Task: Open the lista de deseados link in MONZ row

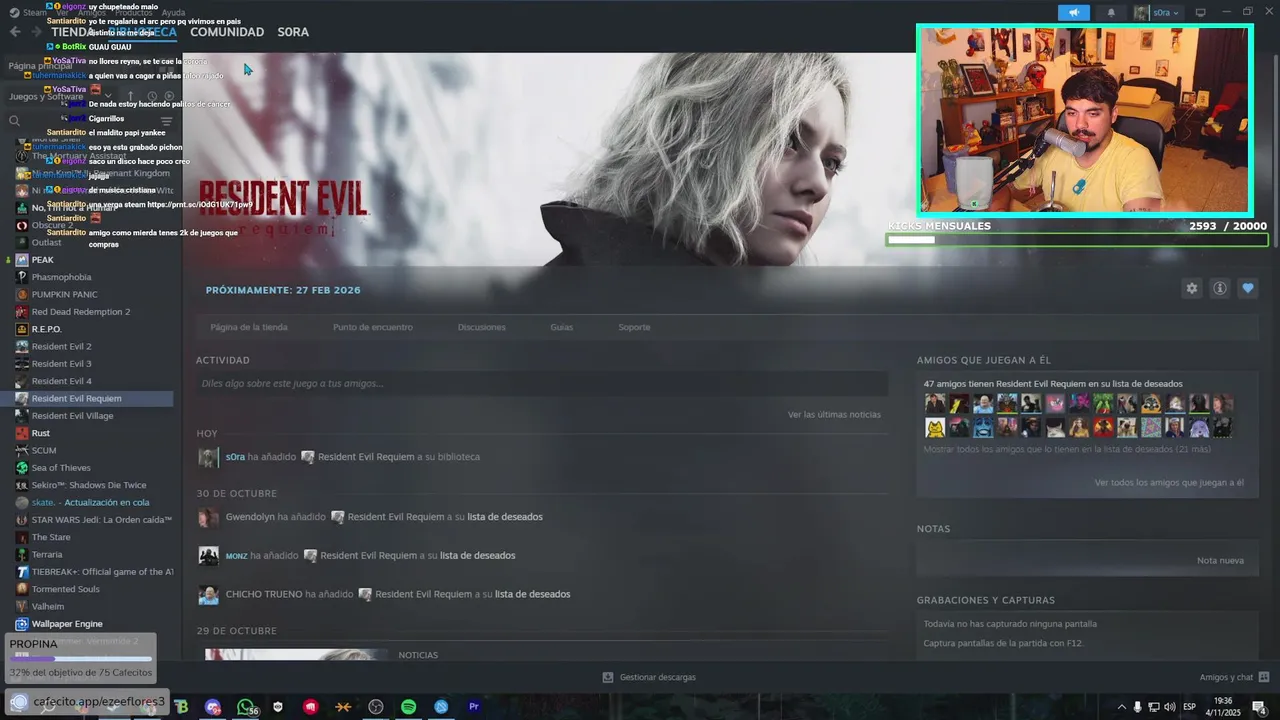Action: coord(477,555)
